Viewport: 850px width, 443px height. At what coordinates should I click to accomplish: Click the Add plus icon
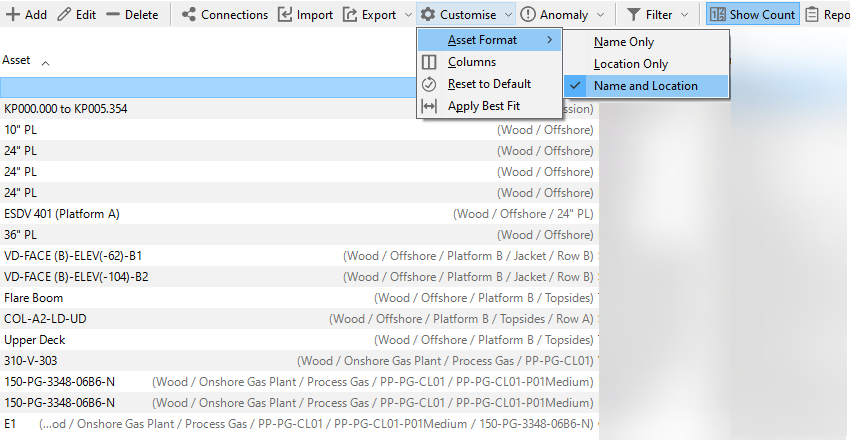point(12,15)
